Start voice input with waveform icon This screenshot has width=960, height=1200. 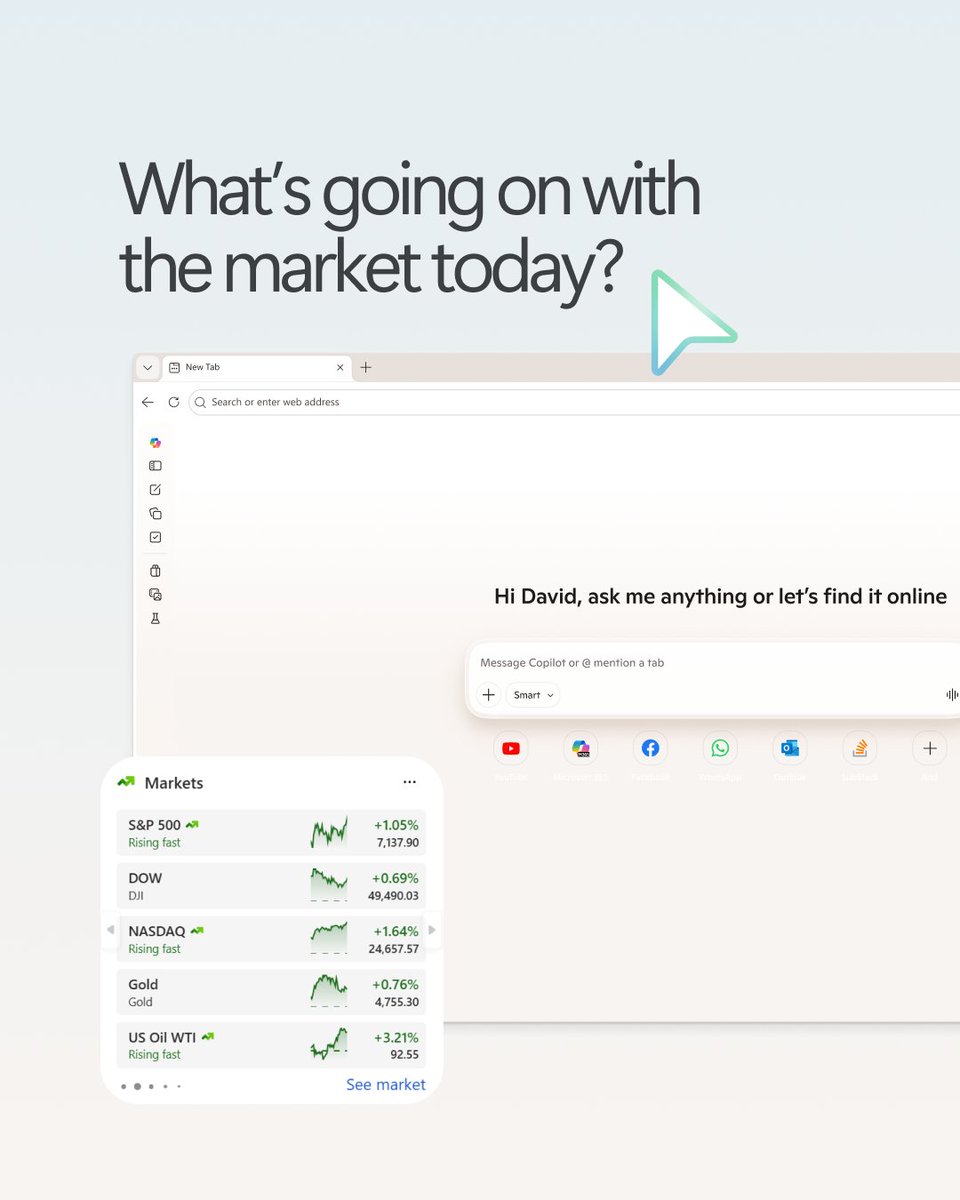click(952, 695)
